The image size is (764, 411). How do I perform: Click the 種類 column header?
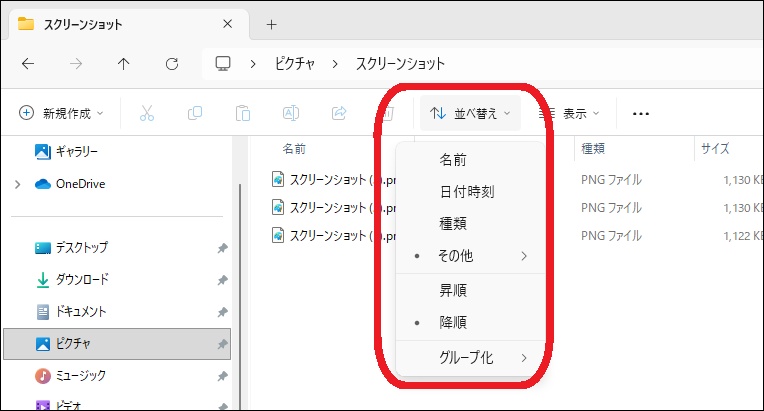[593, 149]
